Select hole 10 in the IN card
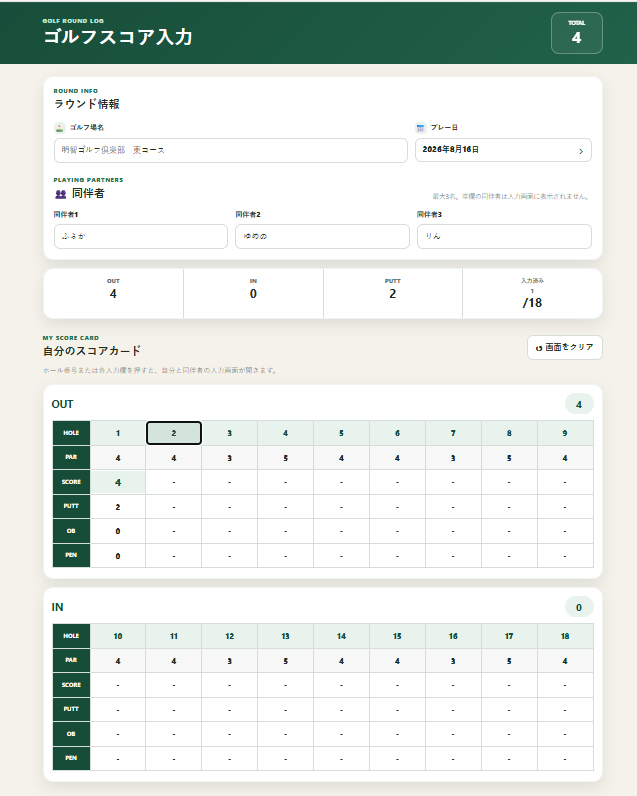637x796 pixels. (118, 636)
